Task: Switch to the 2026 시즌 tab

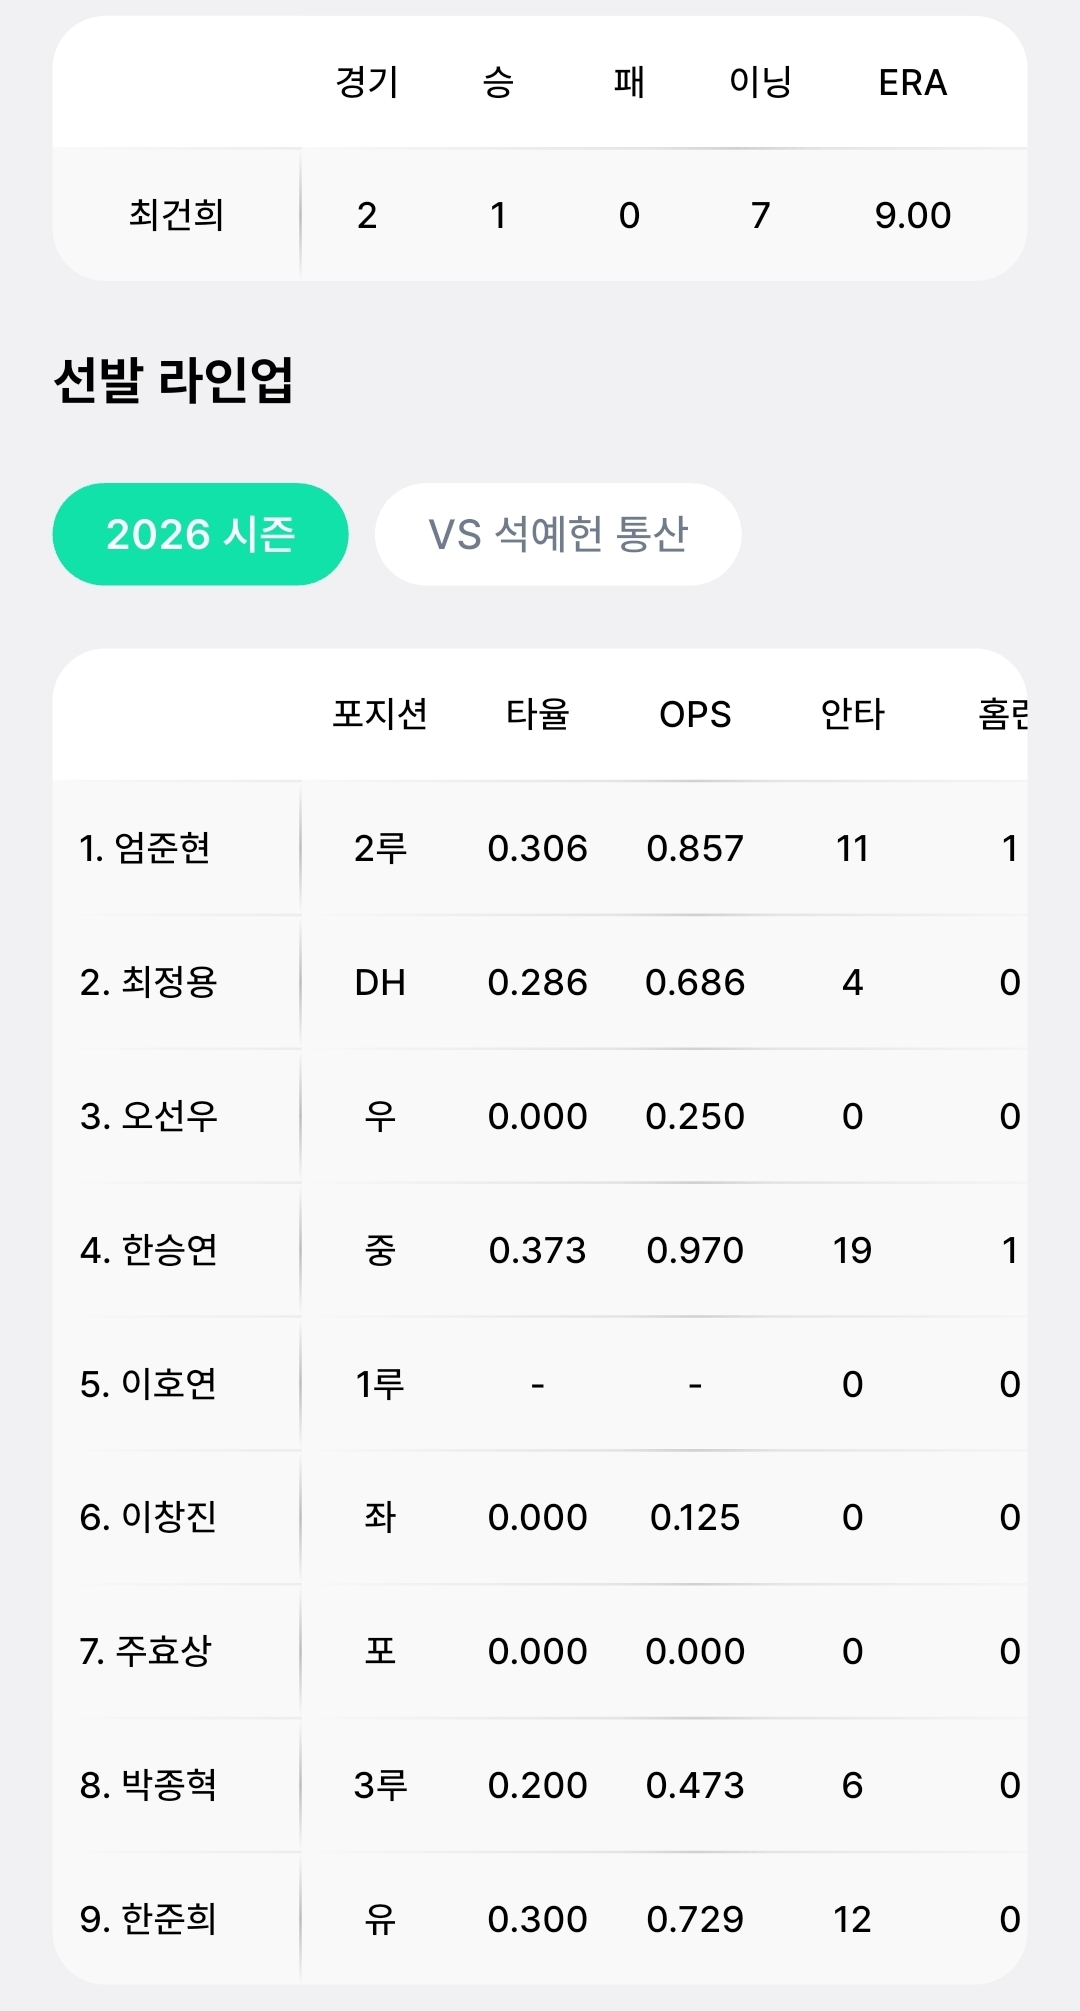Action: pos(200,534)
